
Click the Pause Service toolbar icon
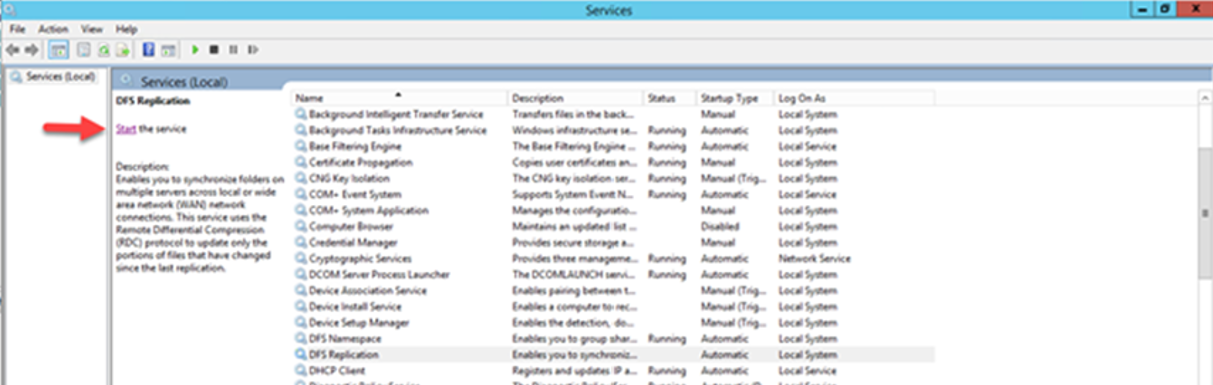[x=233, y=49]
